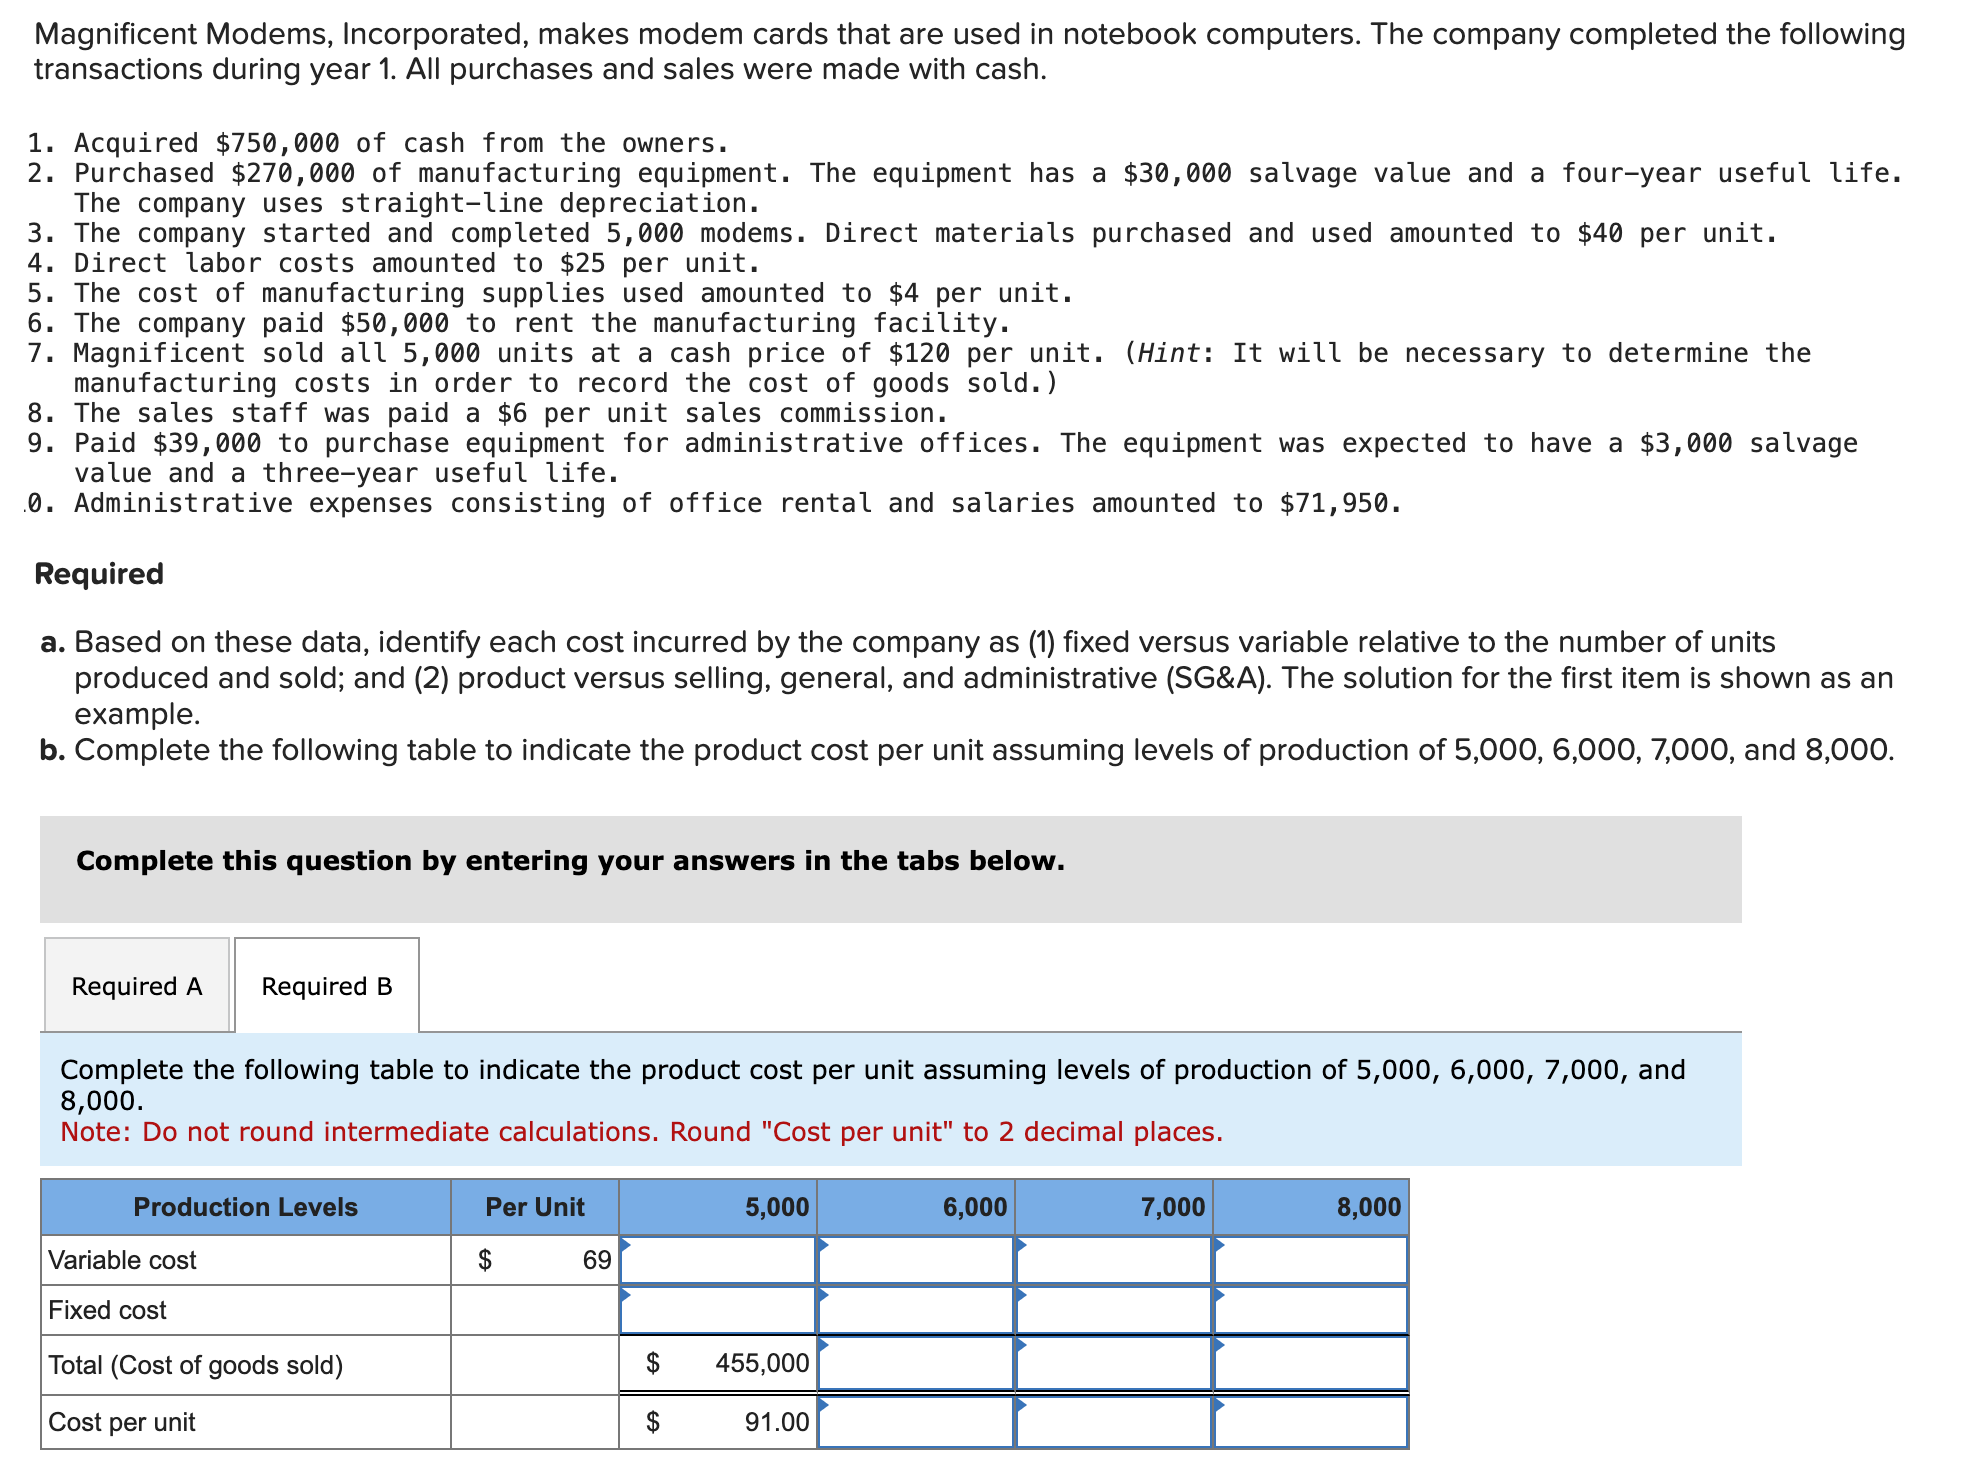Click Variable cost input for 7,000 units
Viewport: 1982px width, 1466px height.
point(1114,1260)
